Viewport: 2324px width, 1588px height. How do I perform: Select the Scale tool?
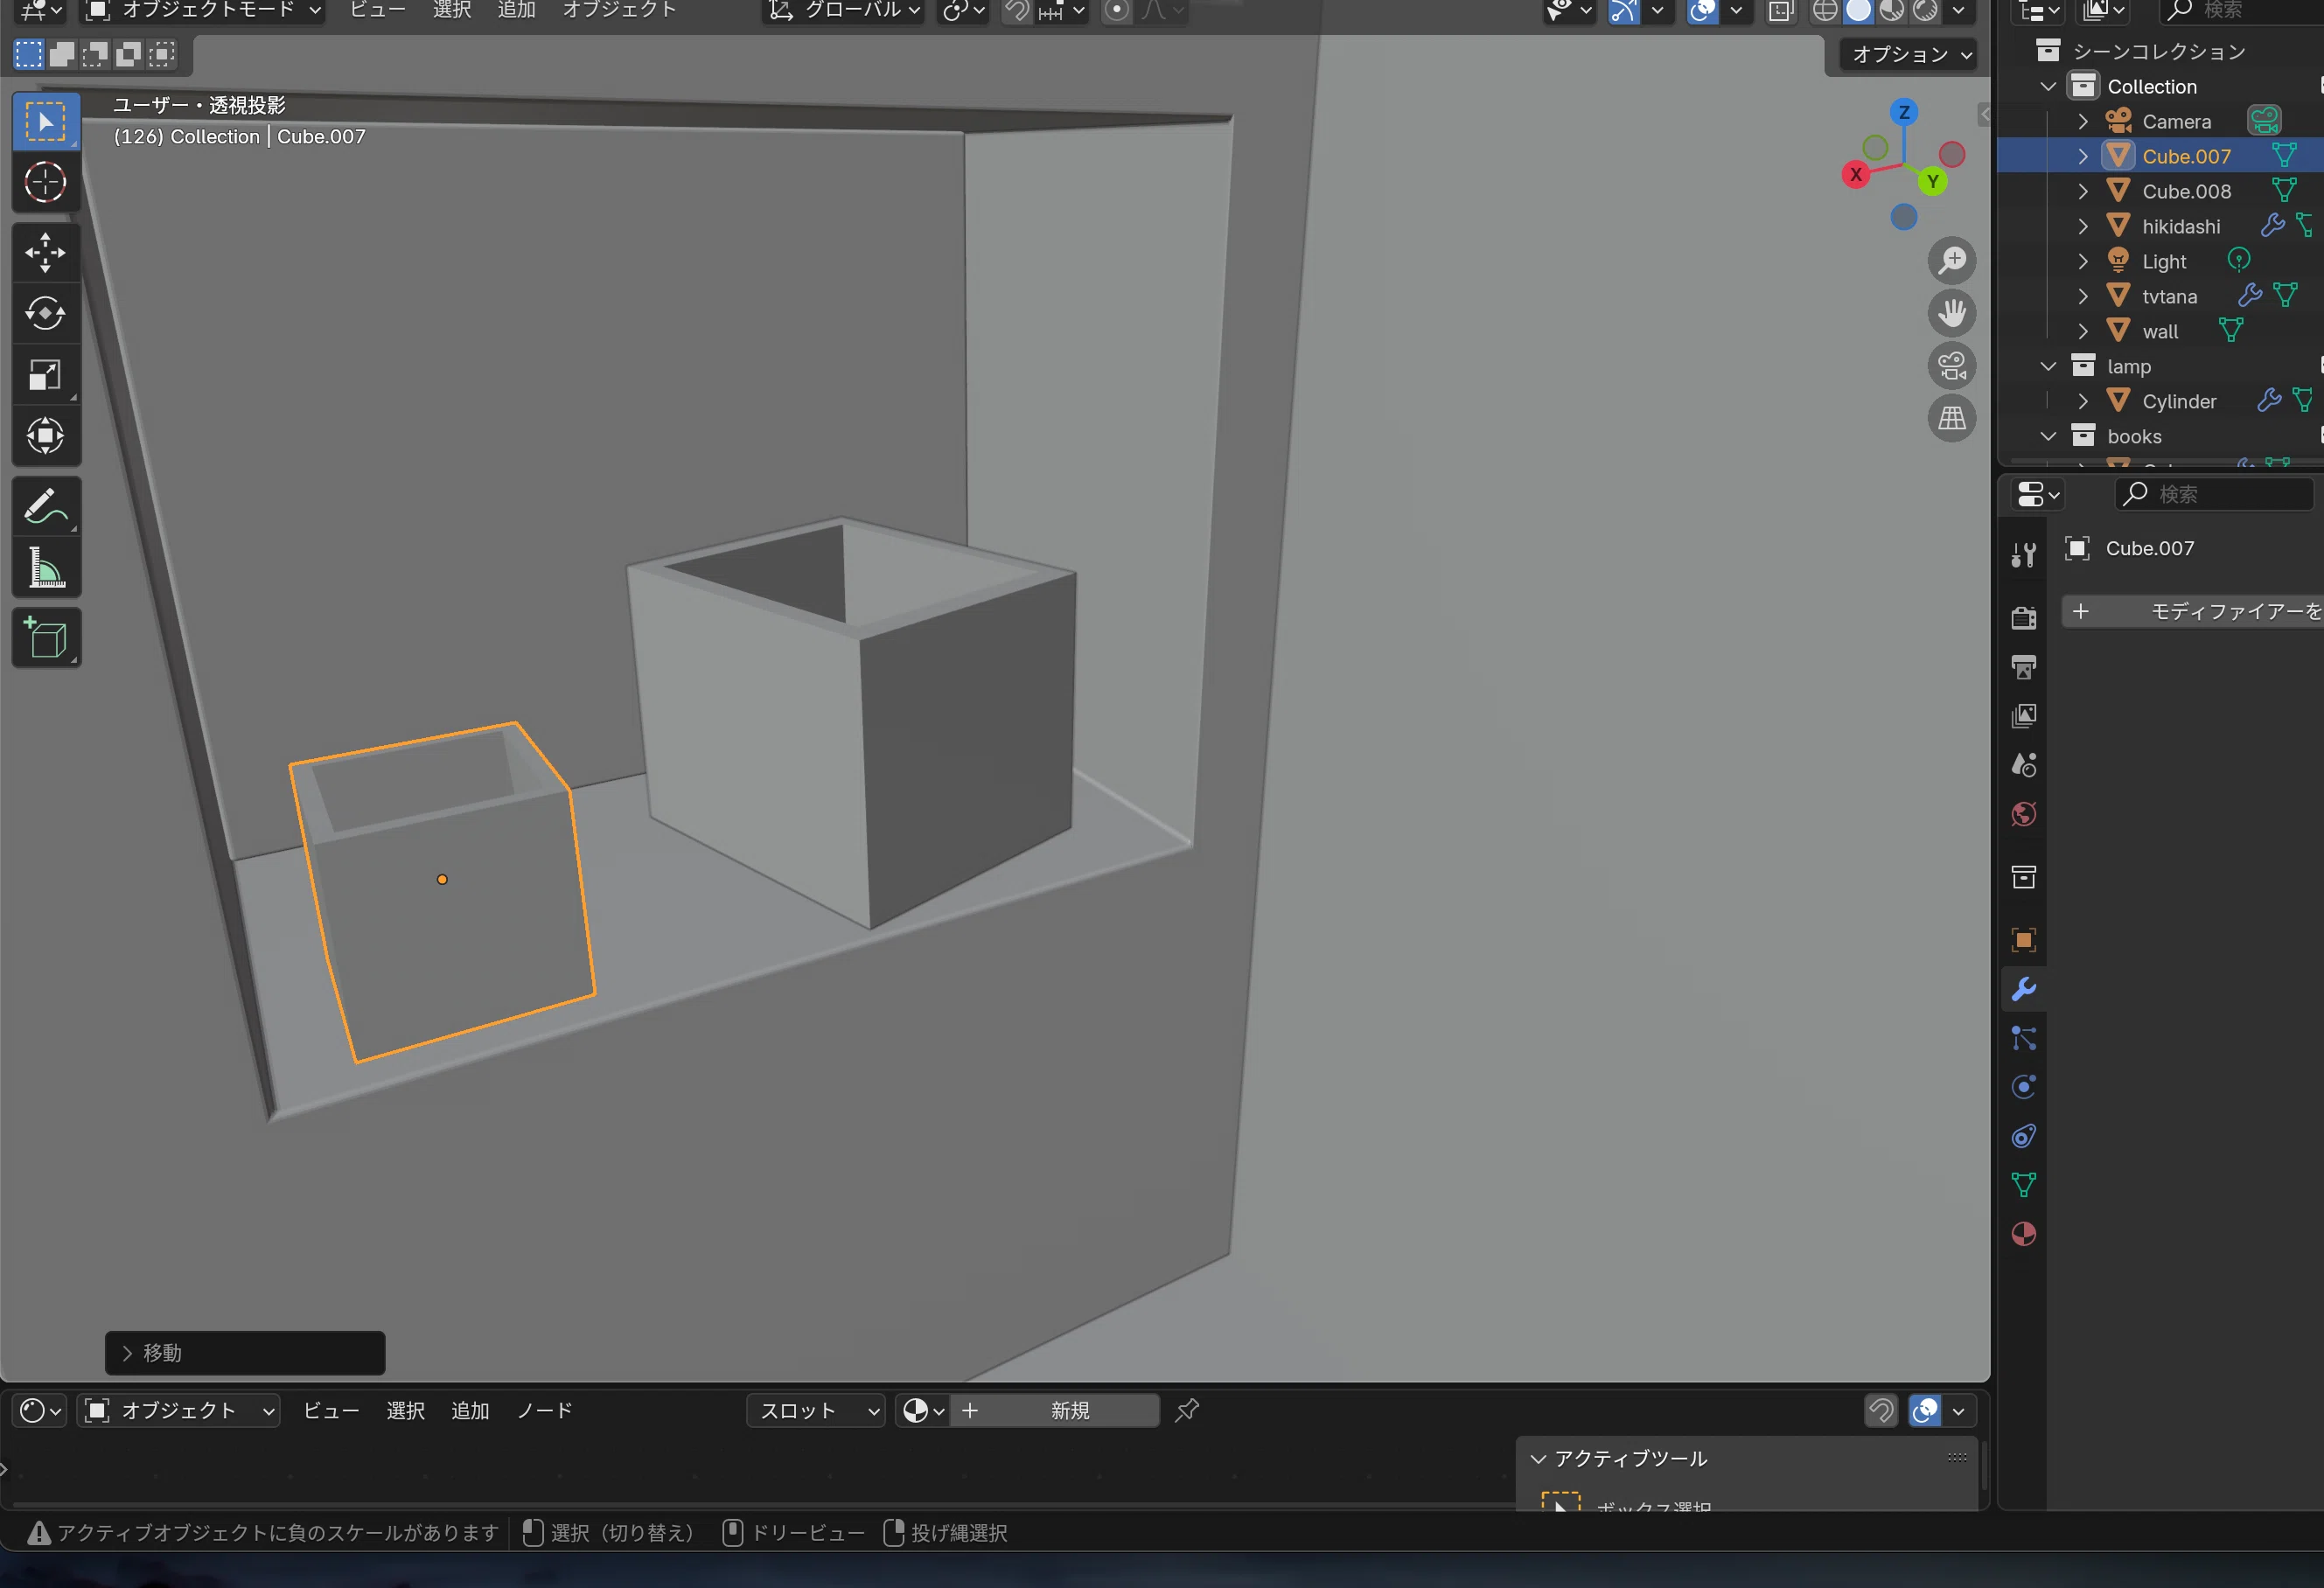pos(46,375)
